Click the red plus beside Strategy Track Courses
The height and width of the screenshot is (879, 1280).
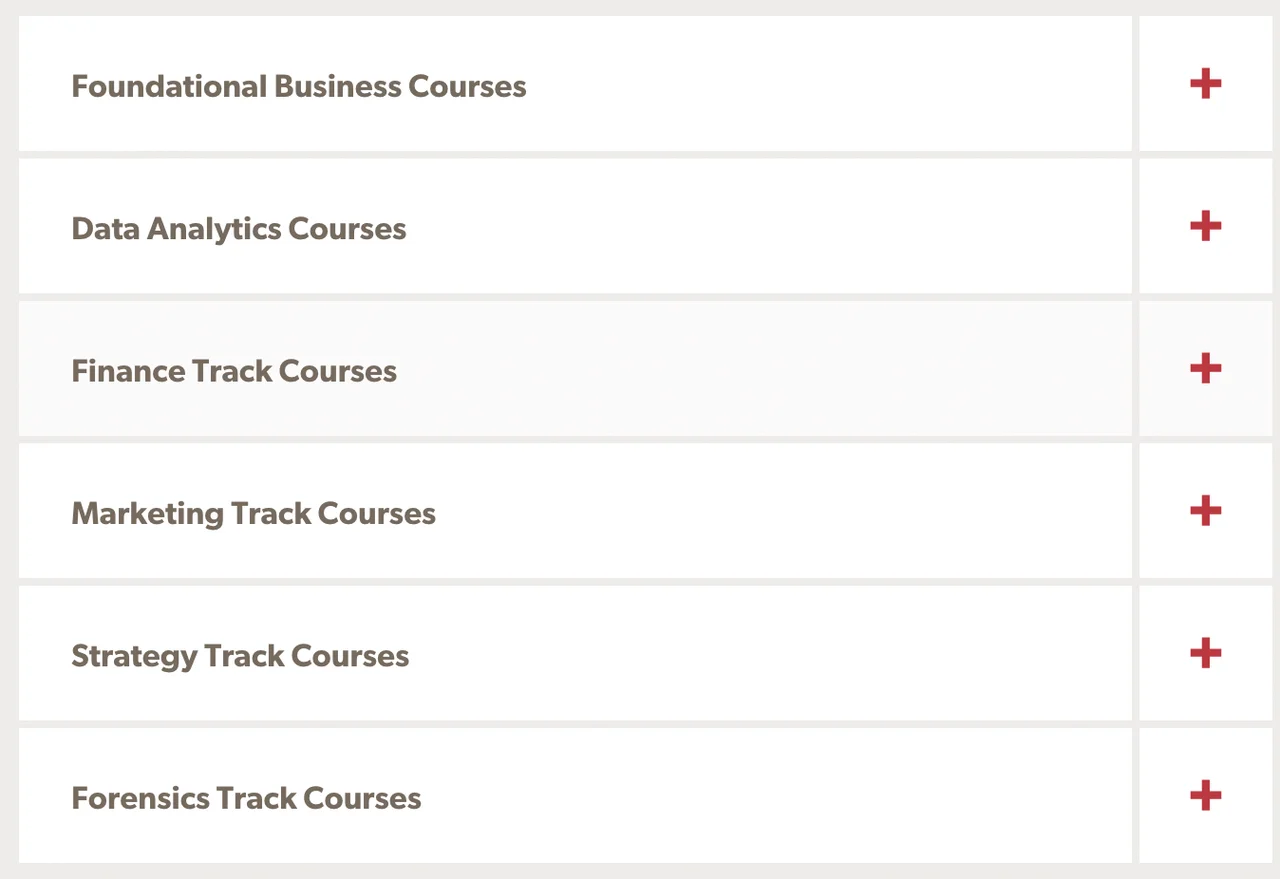tap(1205, 654)
